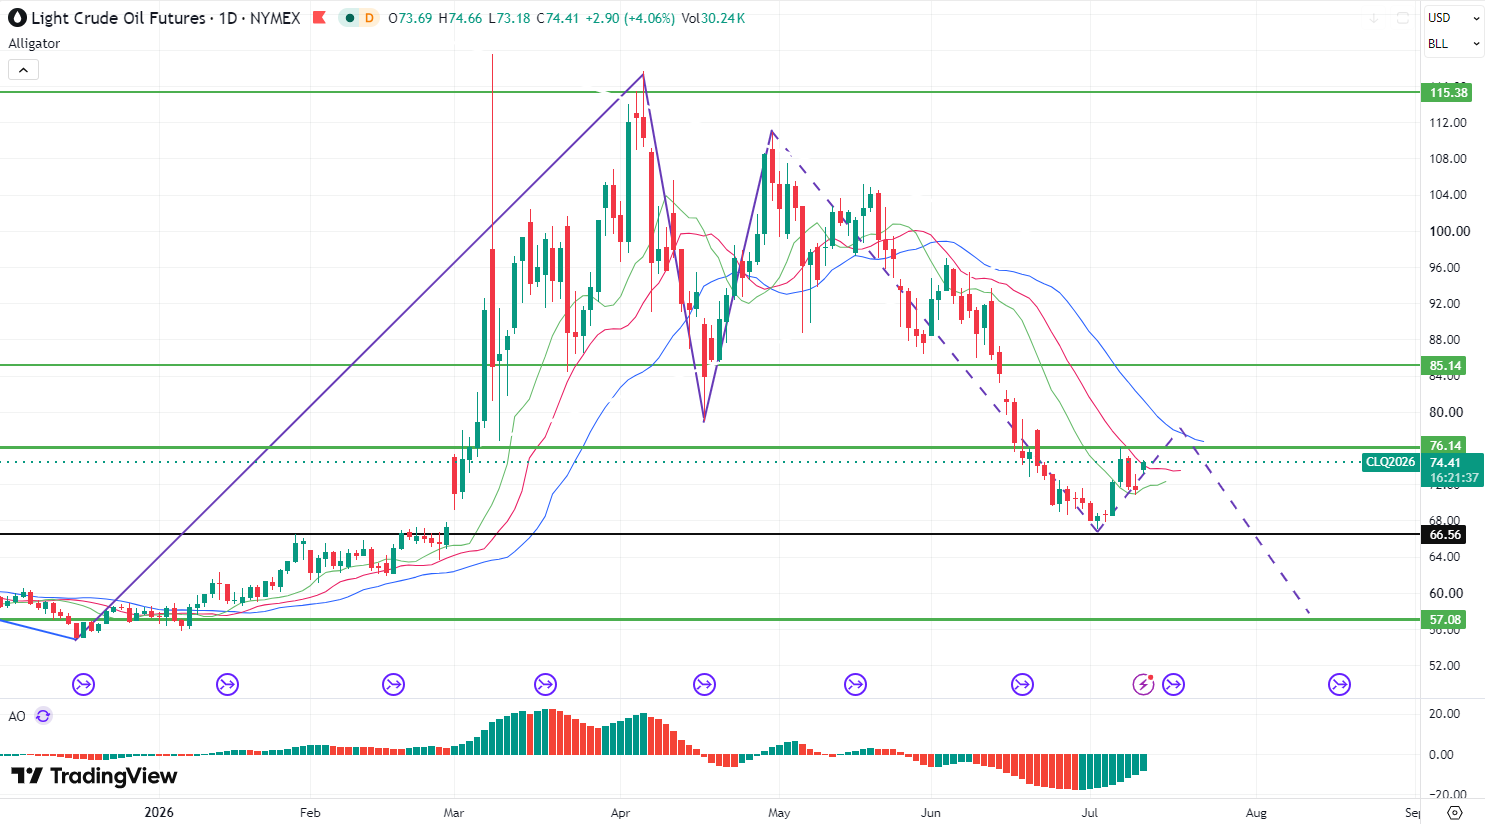Image resolution: width=1485 pixels, height=824 pixels.
Task: Click the rollover marker above January 2026
Action: click(227, 684)
